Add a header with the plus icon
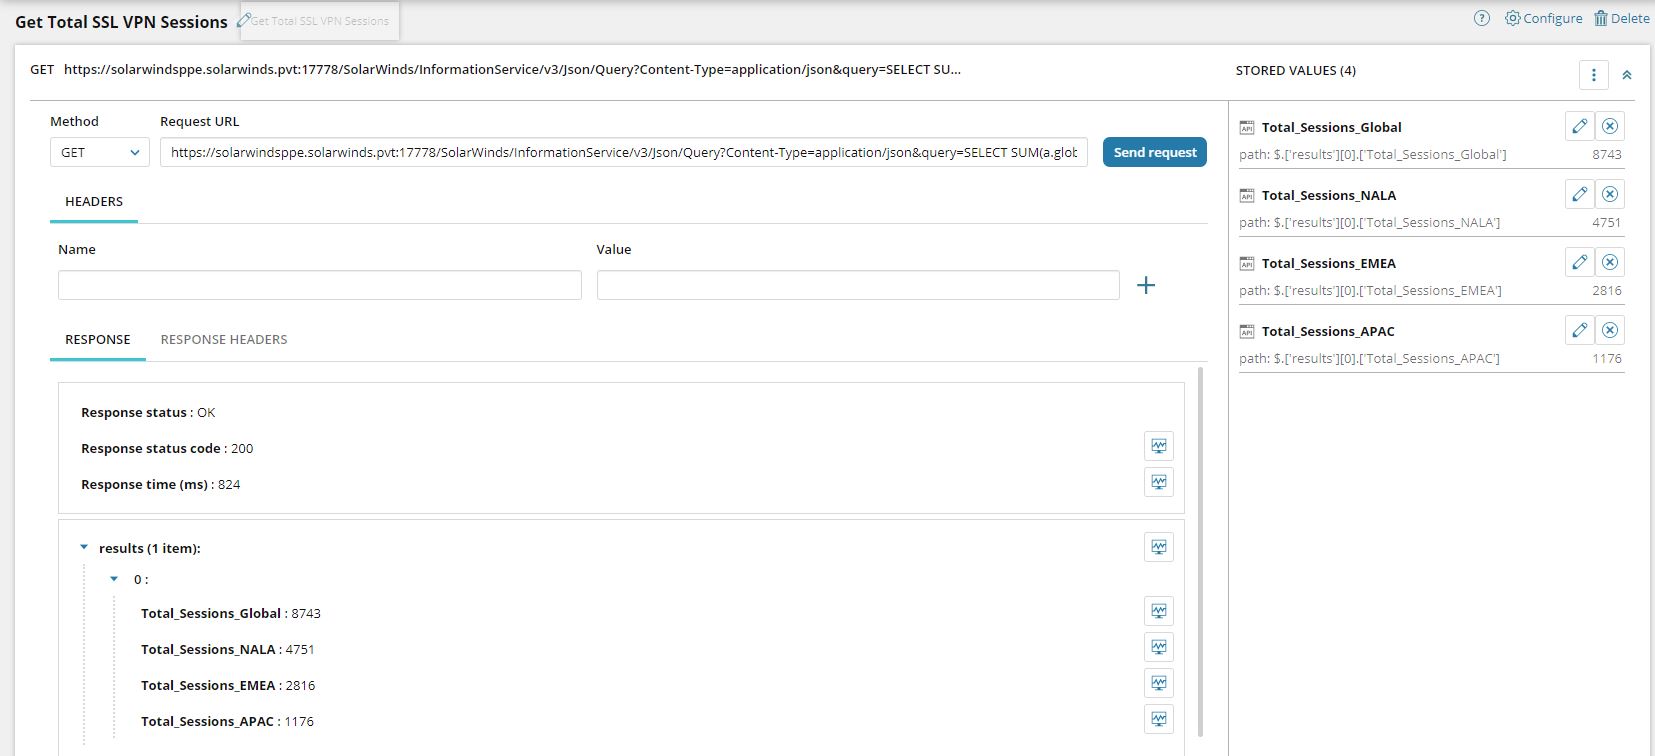1655x756 pixels. [1146, 285]
